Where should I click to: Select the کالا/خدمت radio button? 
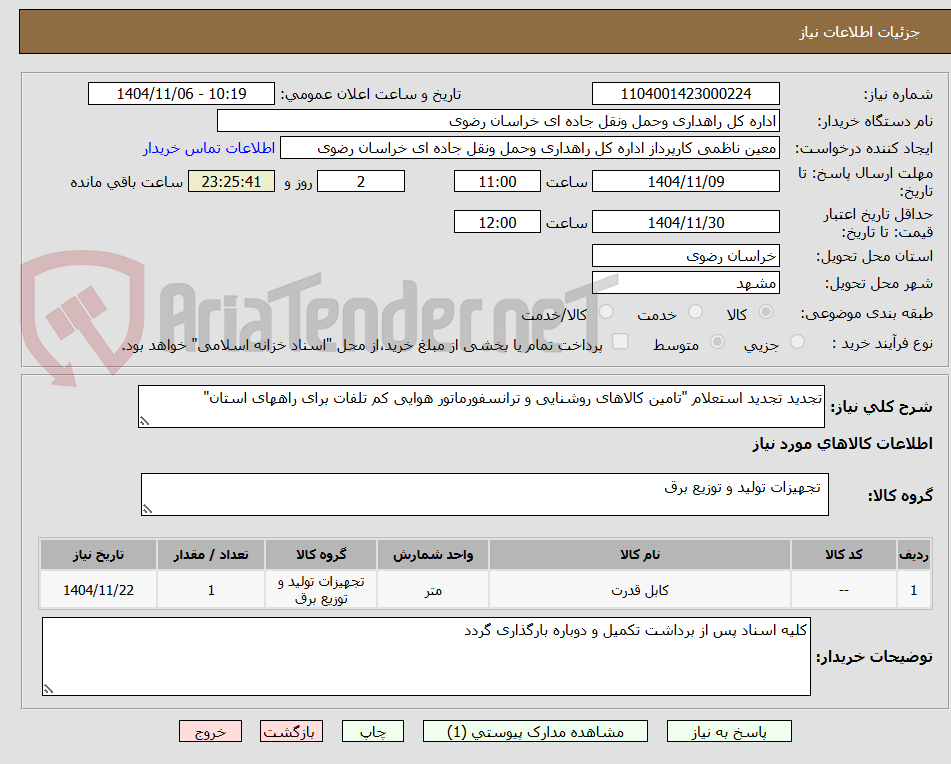tap(606, 312)
